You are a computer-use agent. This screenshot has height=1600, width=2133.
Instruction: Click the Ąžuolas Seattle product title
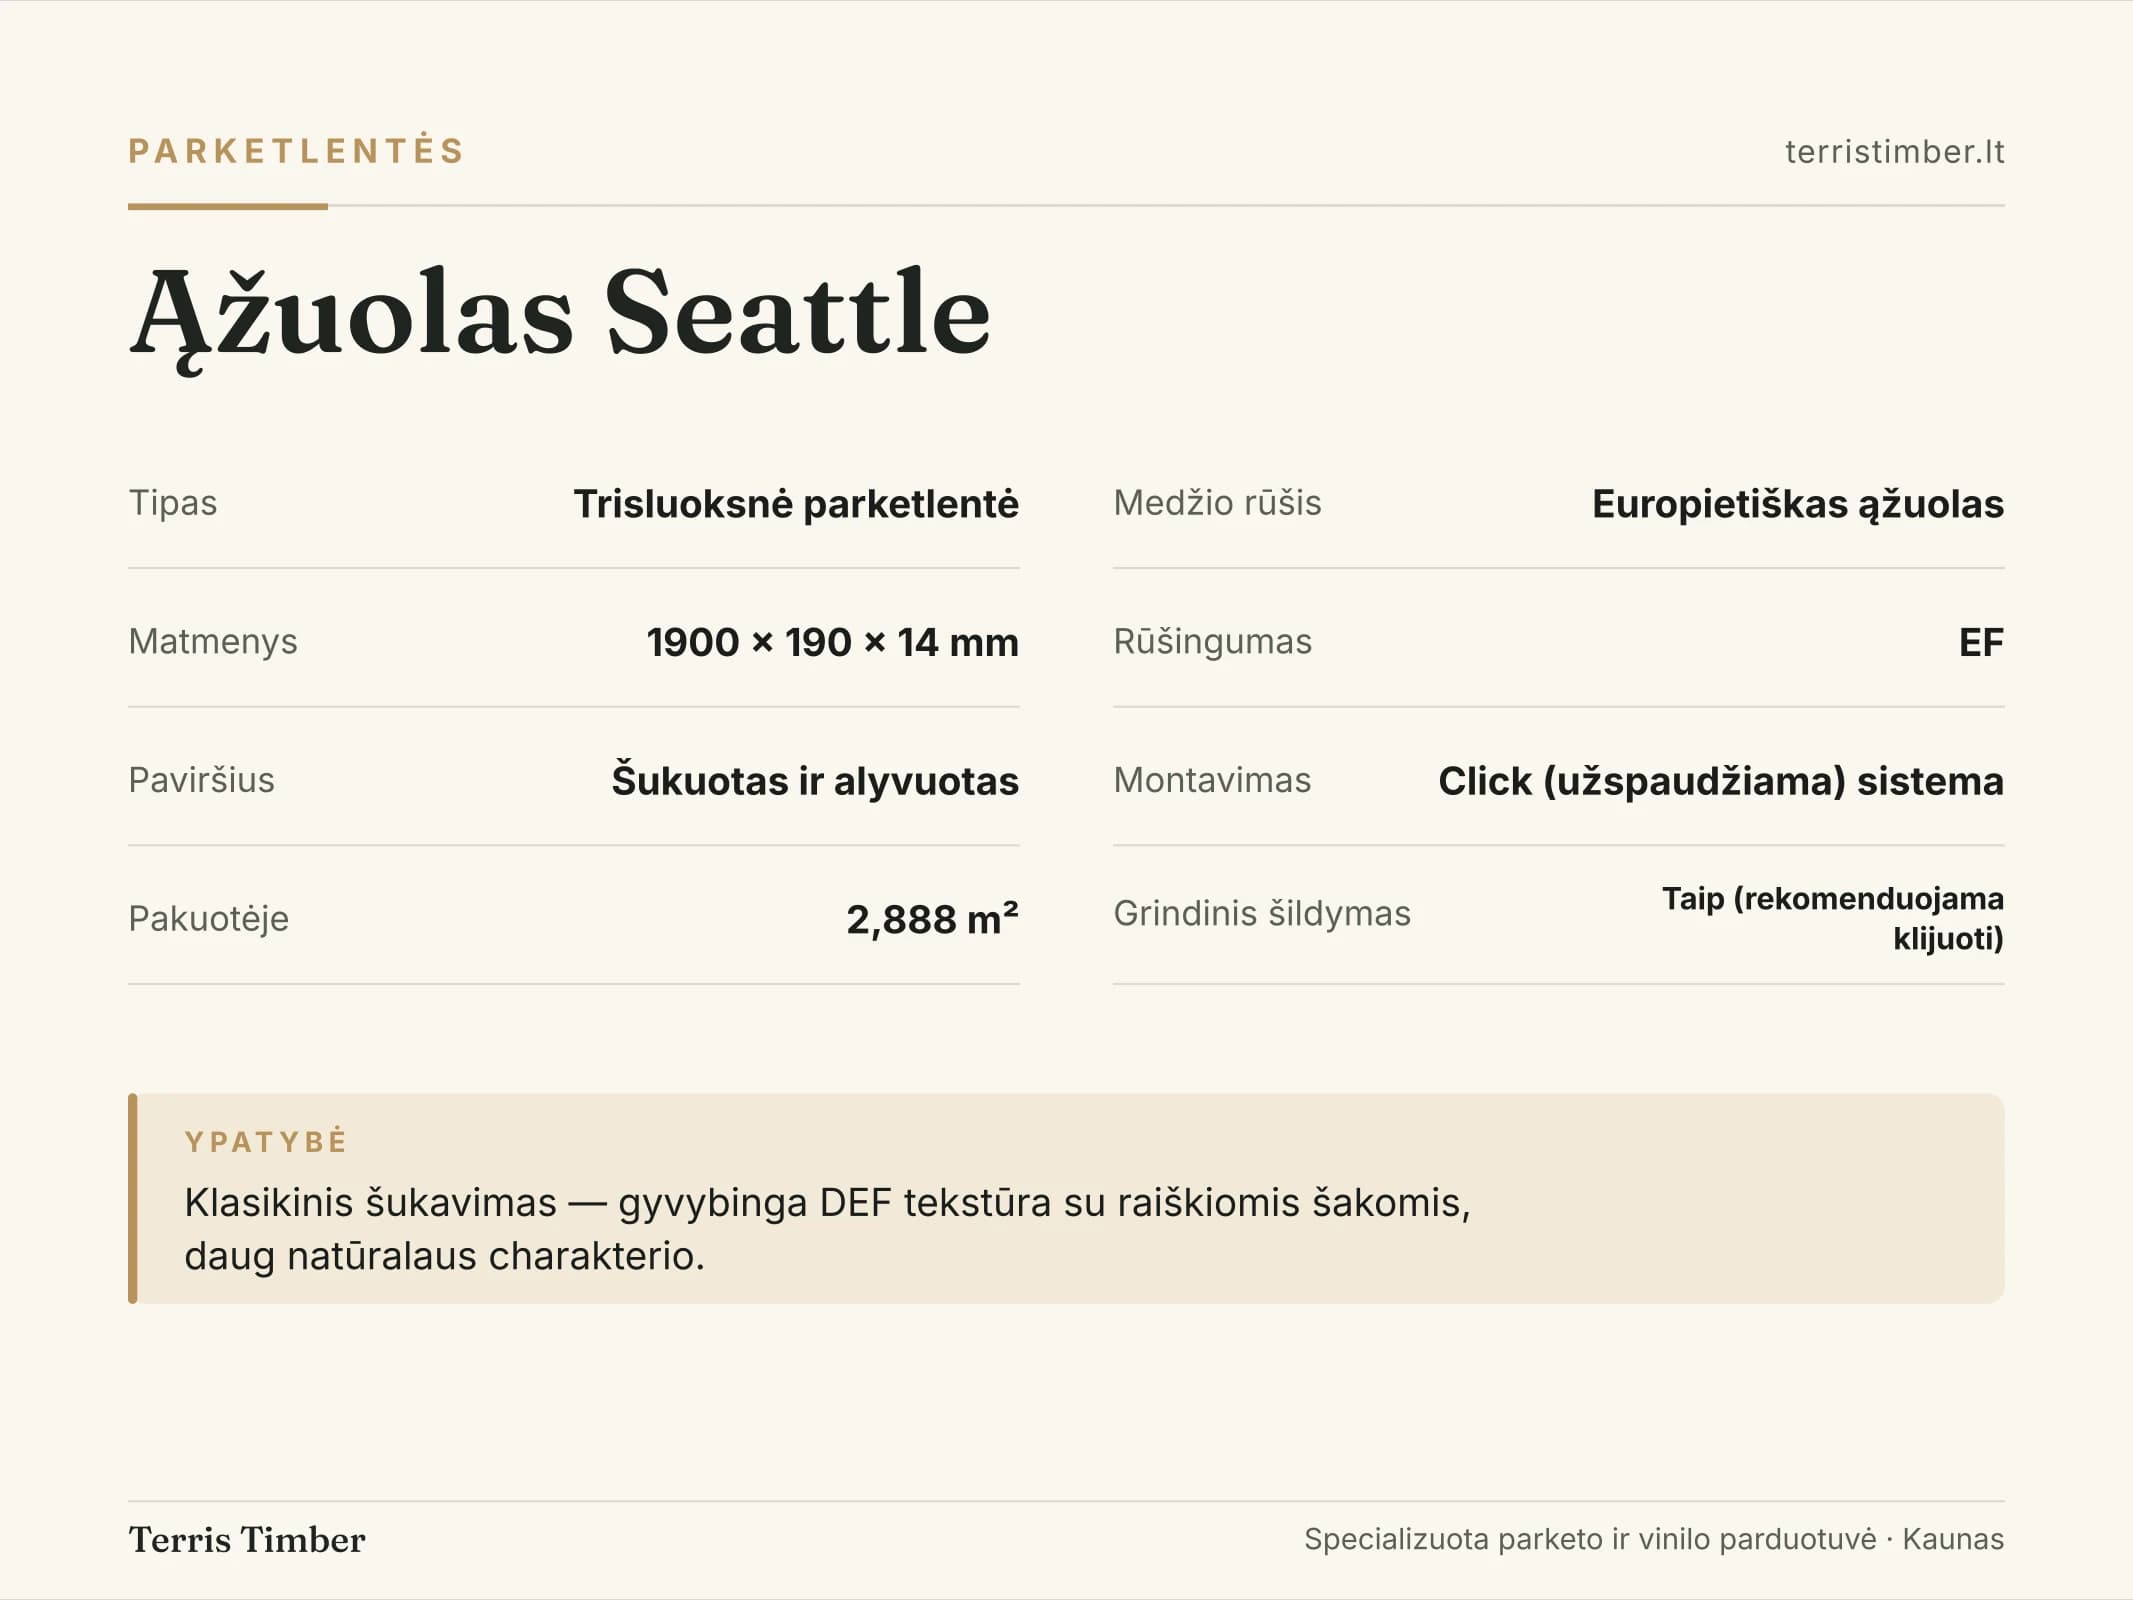click(x=560, y=315)
